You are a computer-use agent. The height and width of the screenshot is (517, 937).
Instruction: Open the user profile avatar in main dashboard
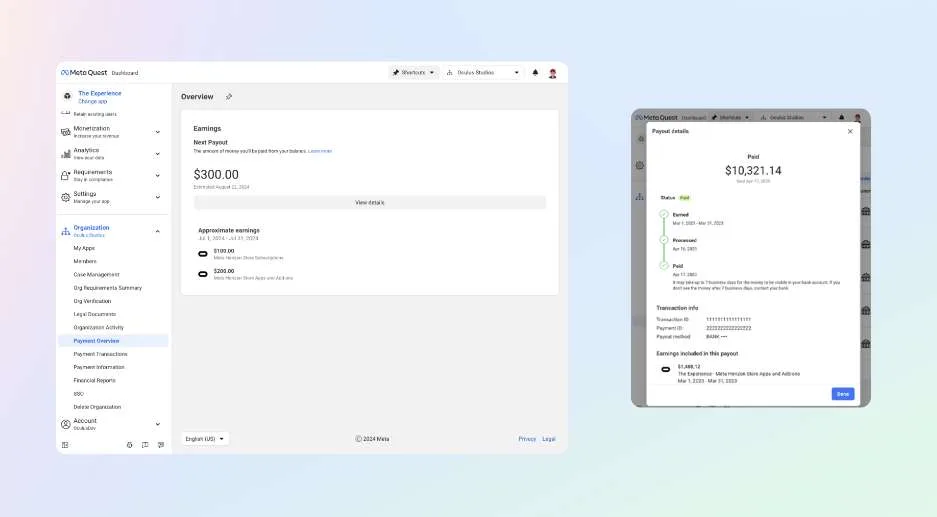pyautogui.click(x=553, y=73)
